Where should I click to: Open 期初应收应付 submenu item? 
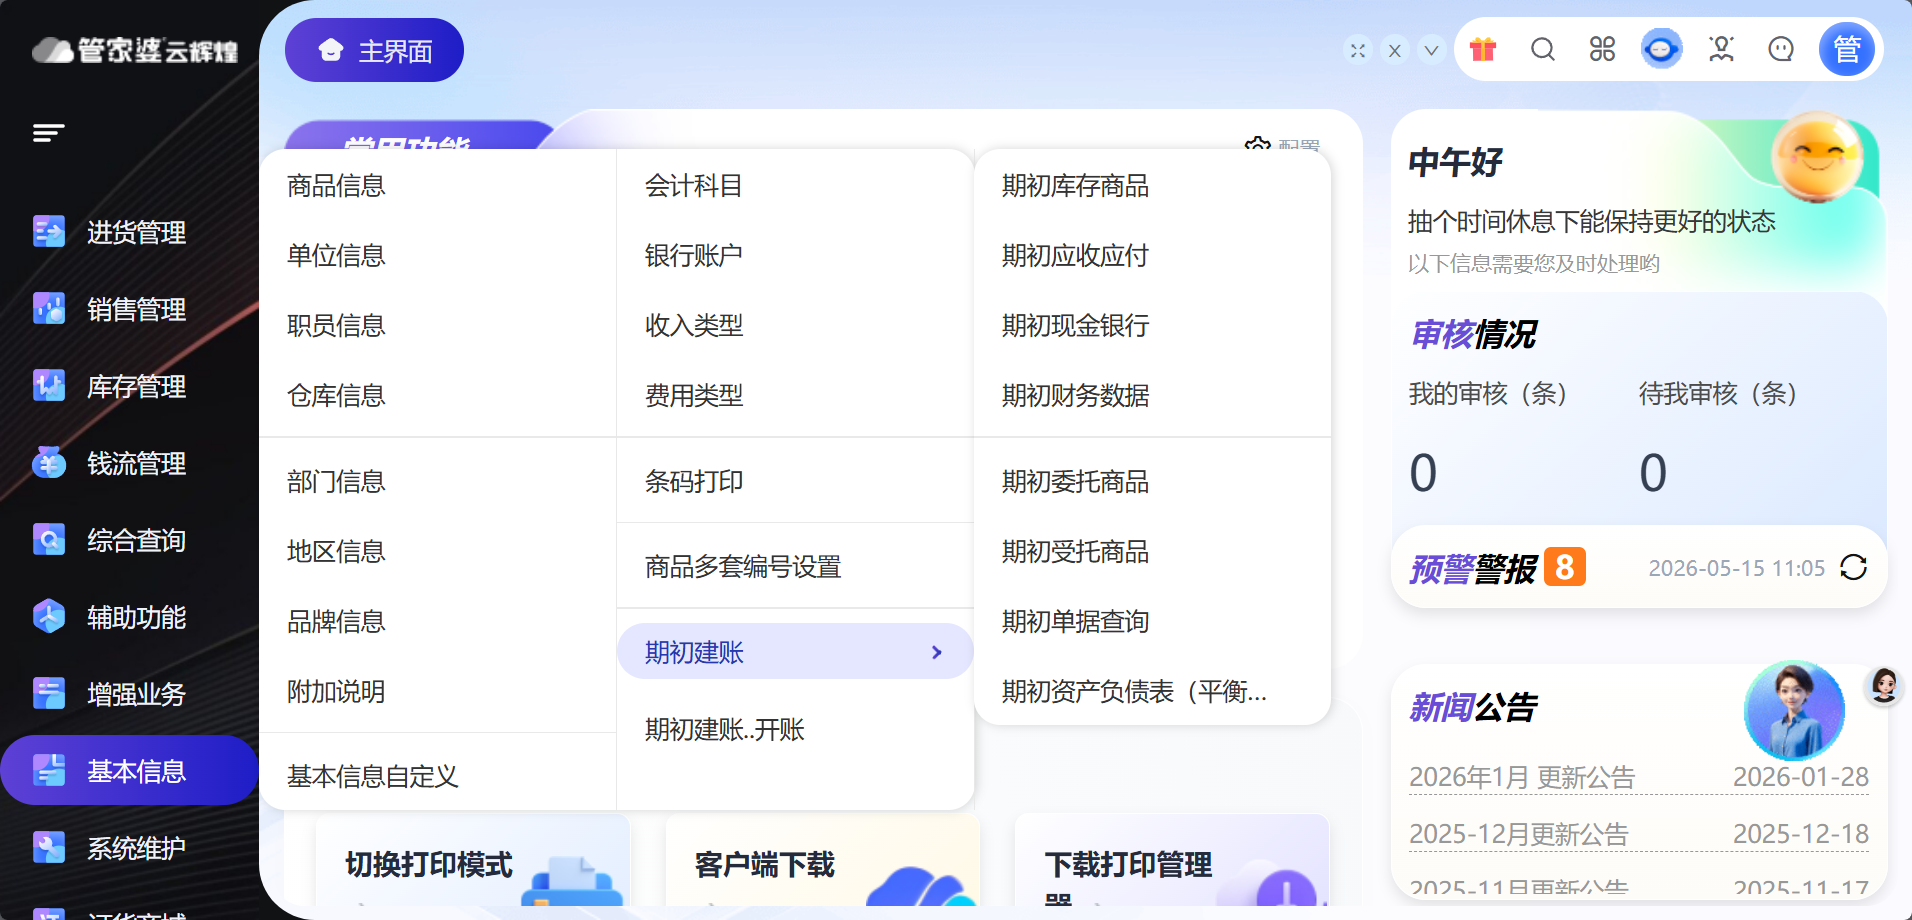(1076, 256)
